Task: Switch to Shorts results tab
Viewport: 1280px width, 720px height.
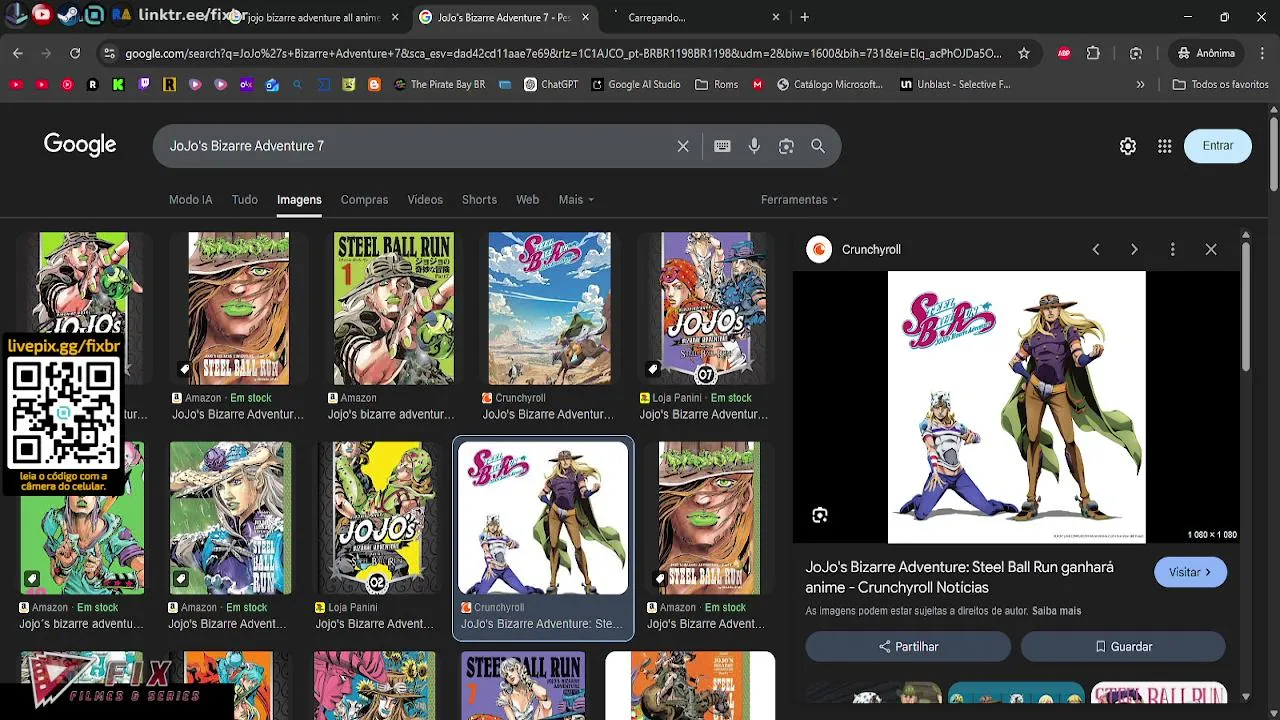Action: pyautogui.click(x=479, y=200)
